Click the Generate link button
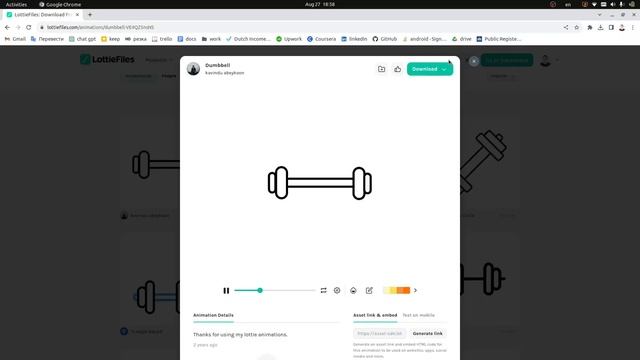Screen dimensions: 640x360 click(x=427, y=333)
